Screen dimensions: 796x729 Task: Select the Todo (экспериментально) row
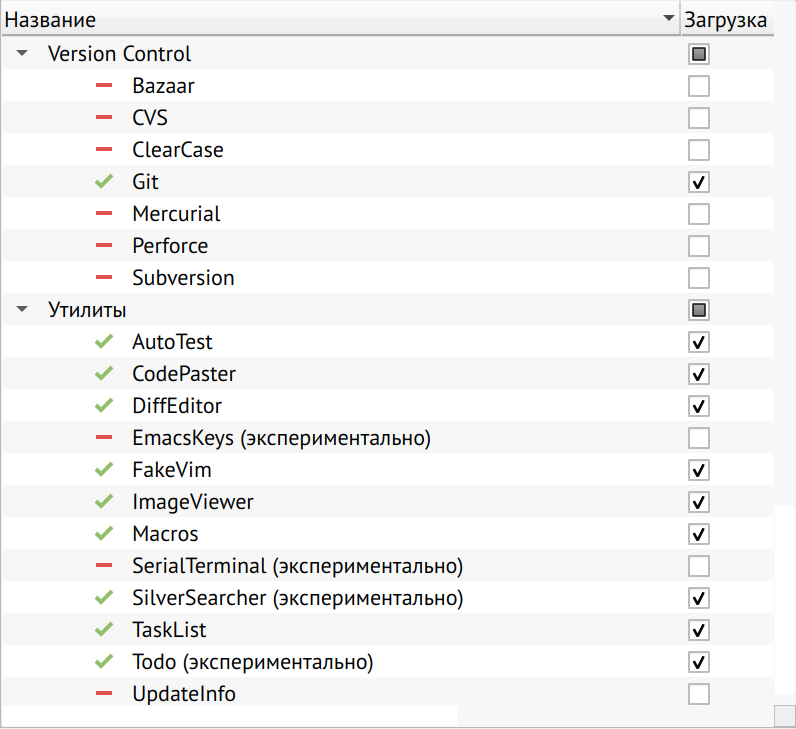(388, 661)
